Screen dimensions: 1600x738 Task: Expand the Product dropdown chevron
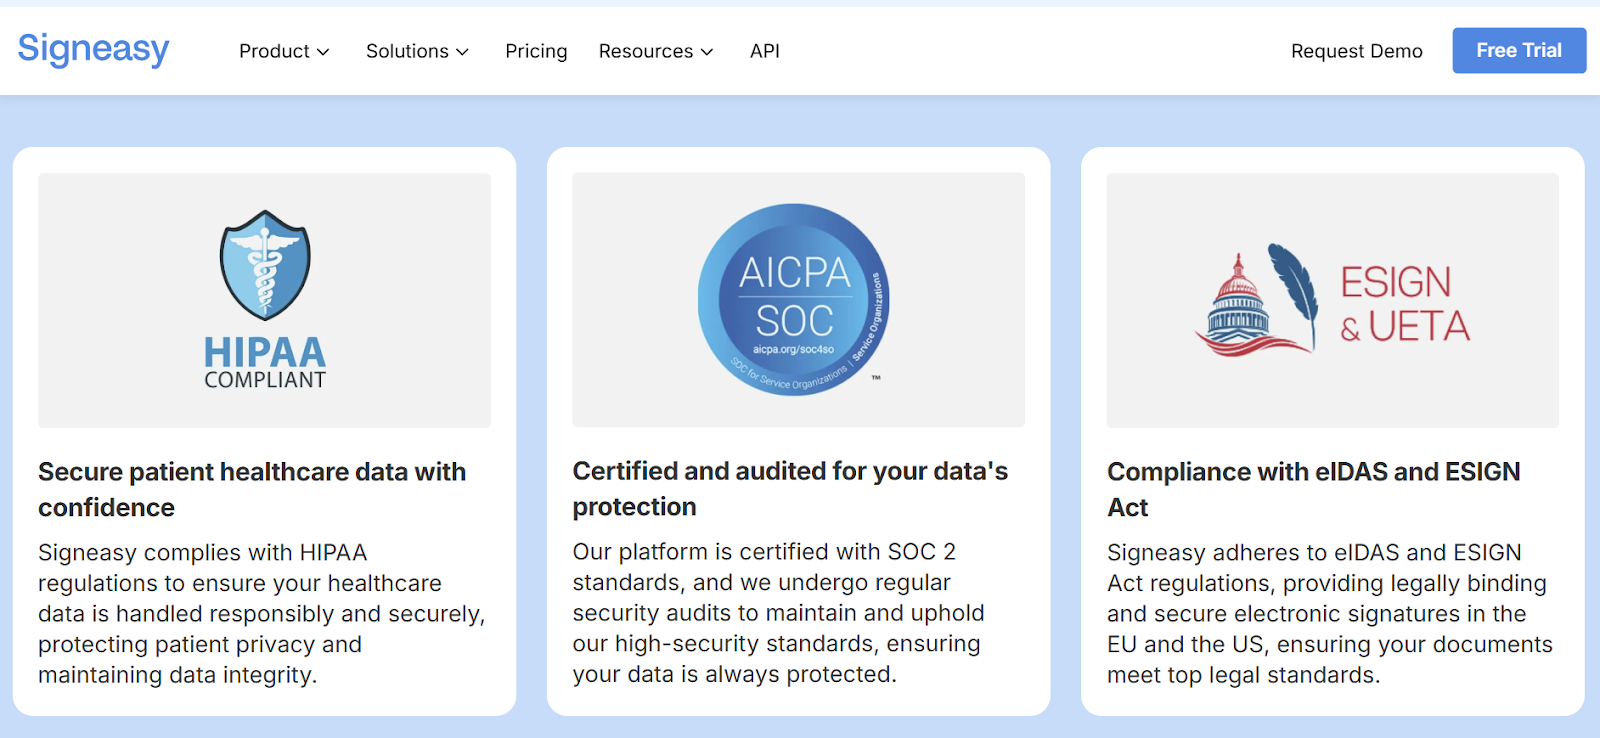[323, 52]
